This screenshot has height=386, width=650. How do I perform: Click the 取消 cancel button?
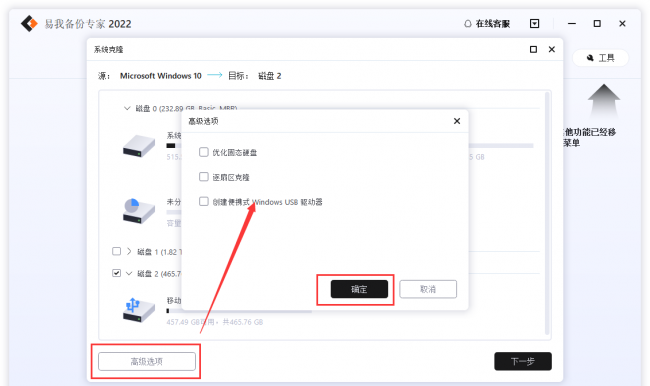click(428, 289)
